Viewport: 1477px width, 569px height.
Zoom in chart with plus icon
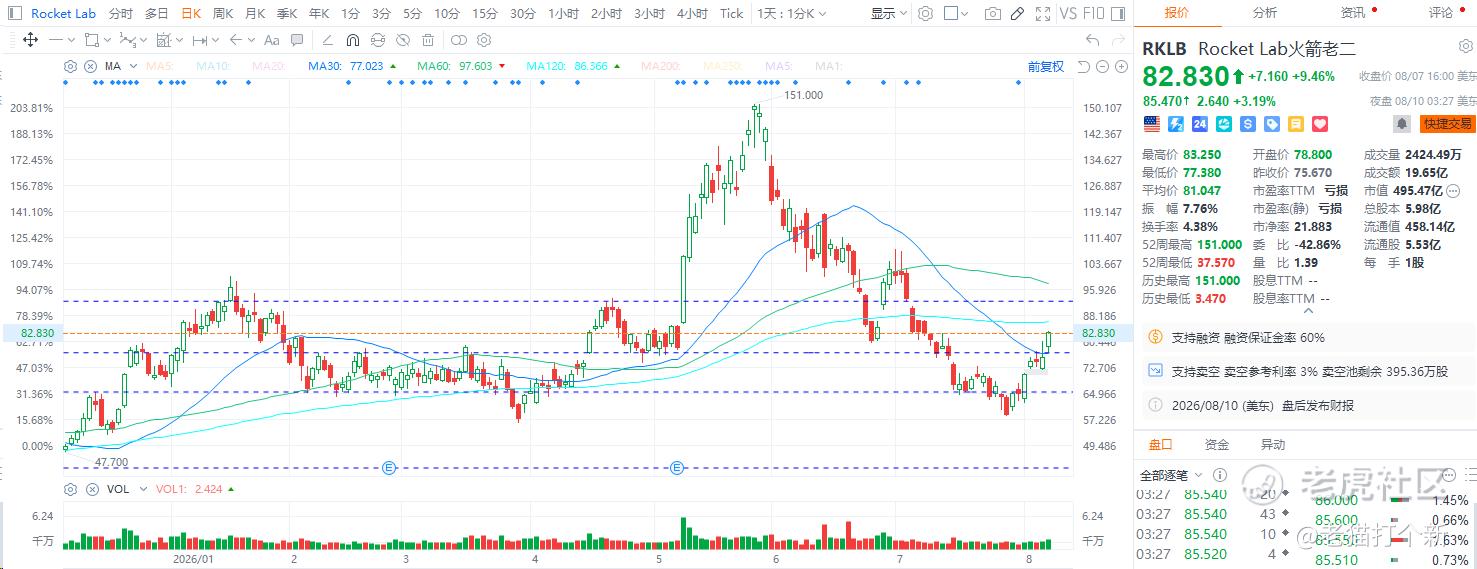pos(1121,66)
